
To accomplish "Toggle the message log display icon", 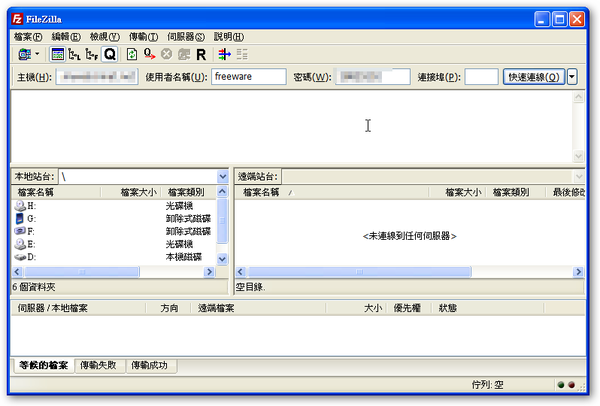I will click(x=58, y=54).
